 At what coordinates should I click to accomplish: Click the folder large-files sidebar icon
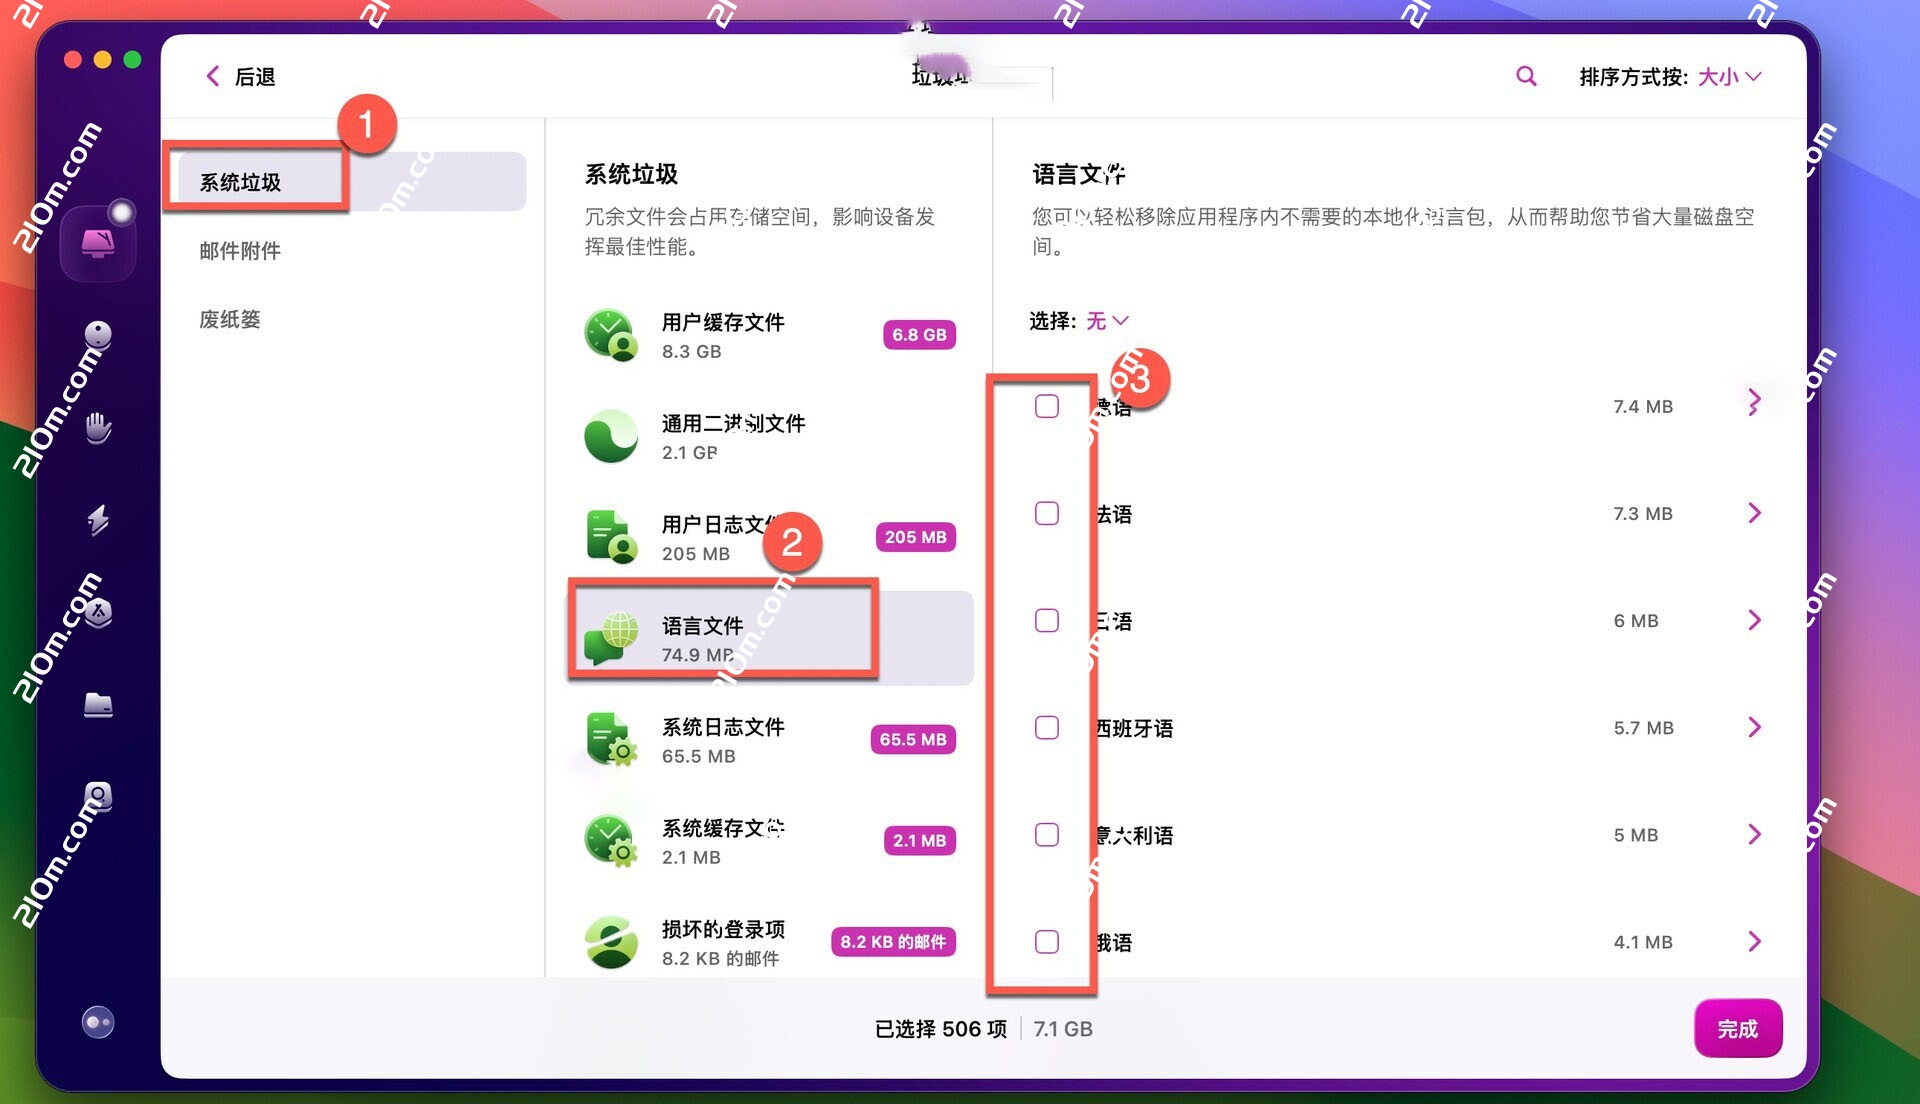(97, 705)
